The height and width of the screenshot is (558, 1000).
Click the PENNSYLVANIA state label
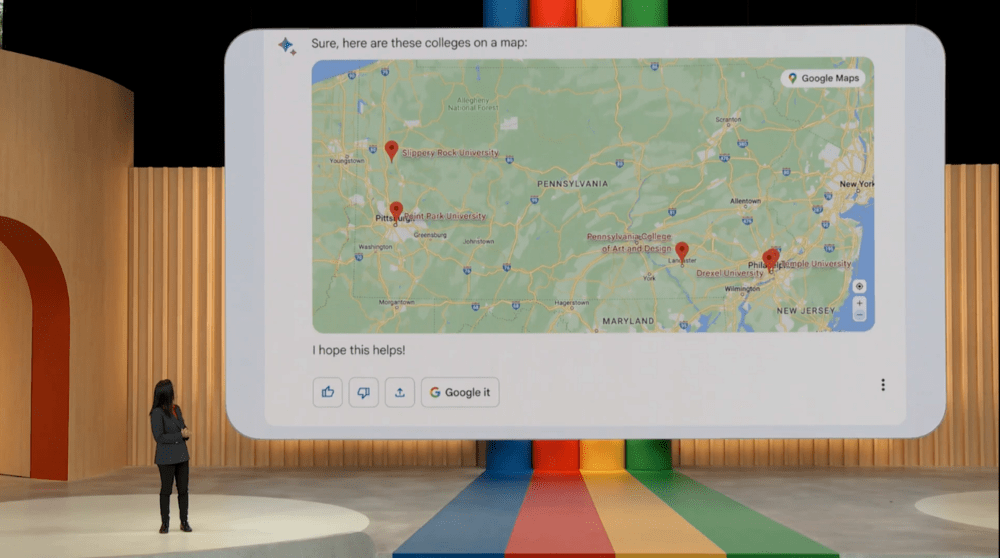click(572, 184)
